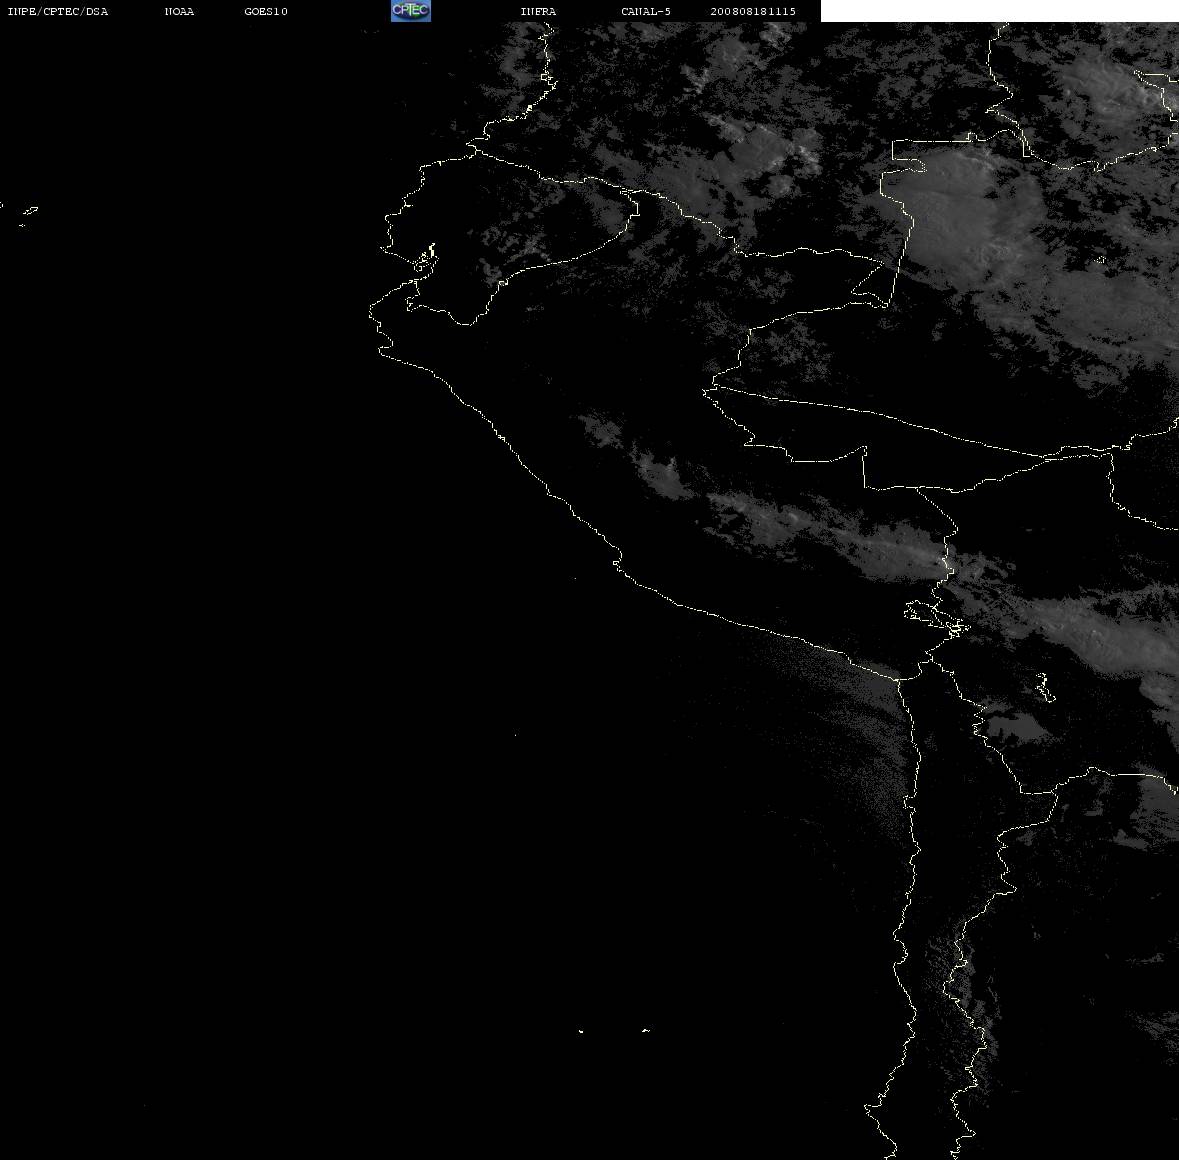Select the small gray cloud patch south of Lake Poopó

coord(1017,727)
